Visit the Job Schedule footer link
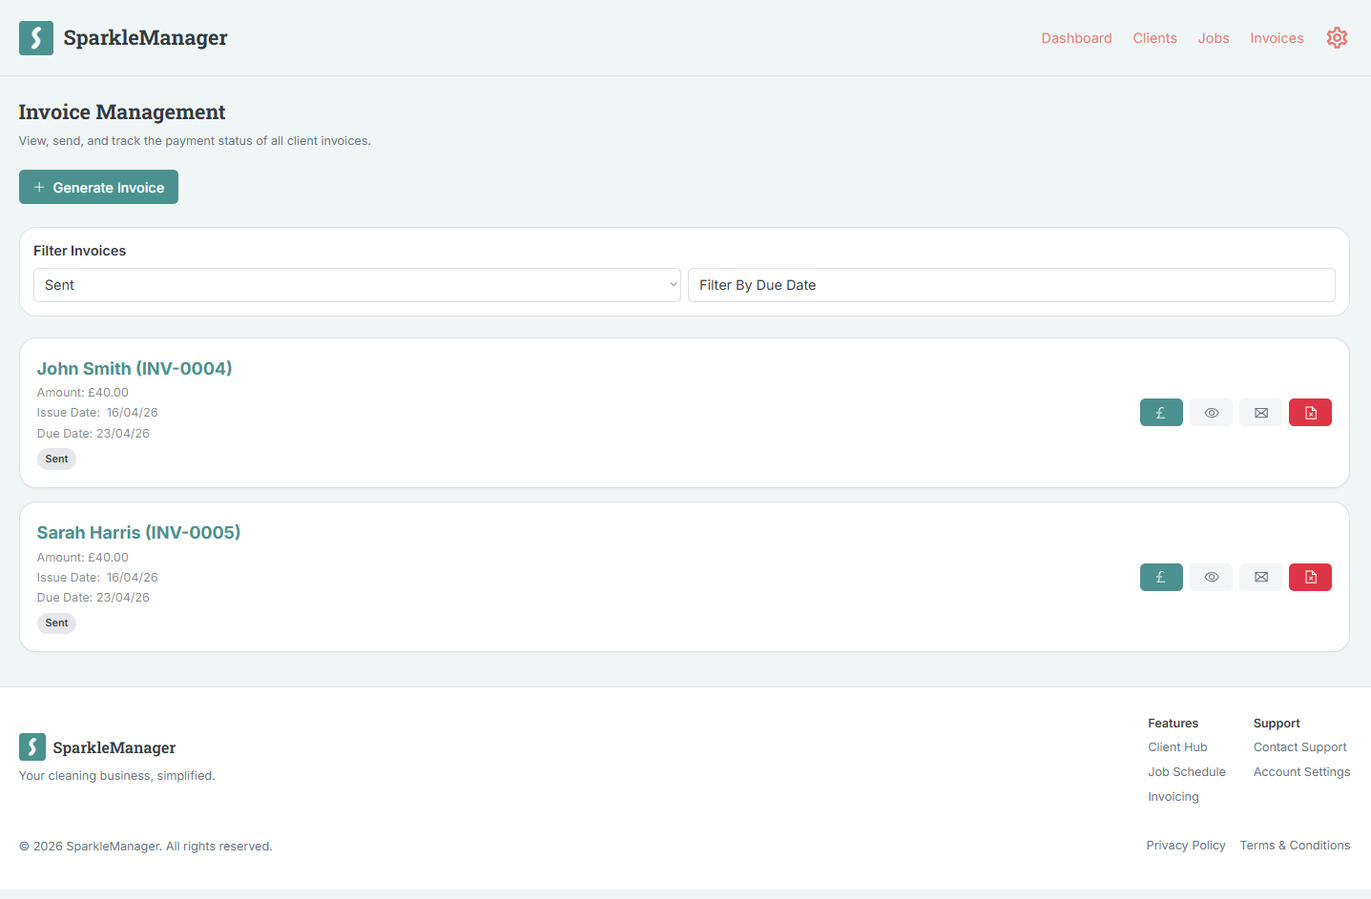The height and width of the screenshot is (899, 1371). click(x=1187, y=771)
